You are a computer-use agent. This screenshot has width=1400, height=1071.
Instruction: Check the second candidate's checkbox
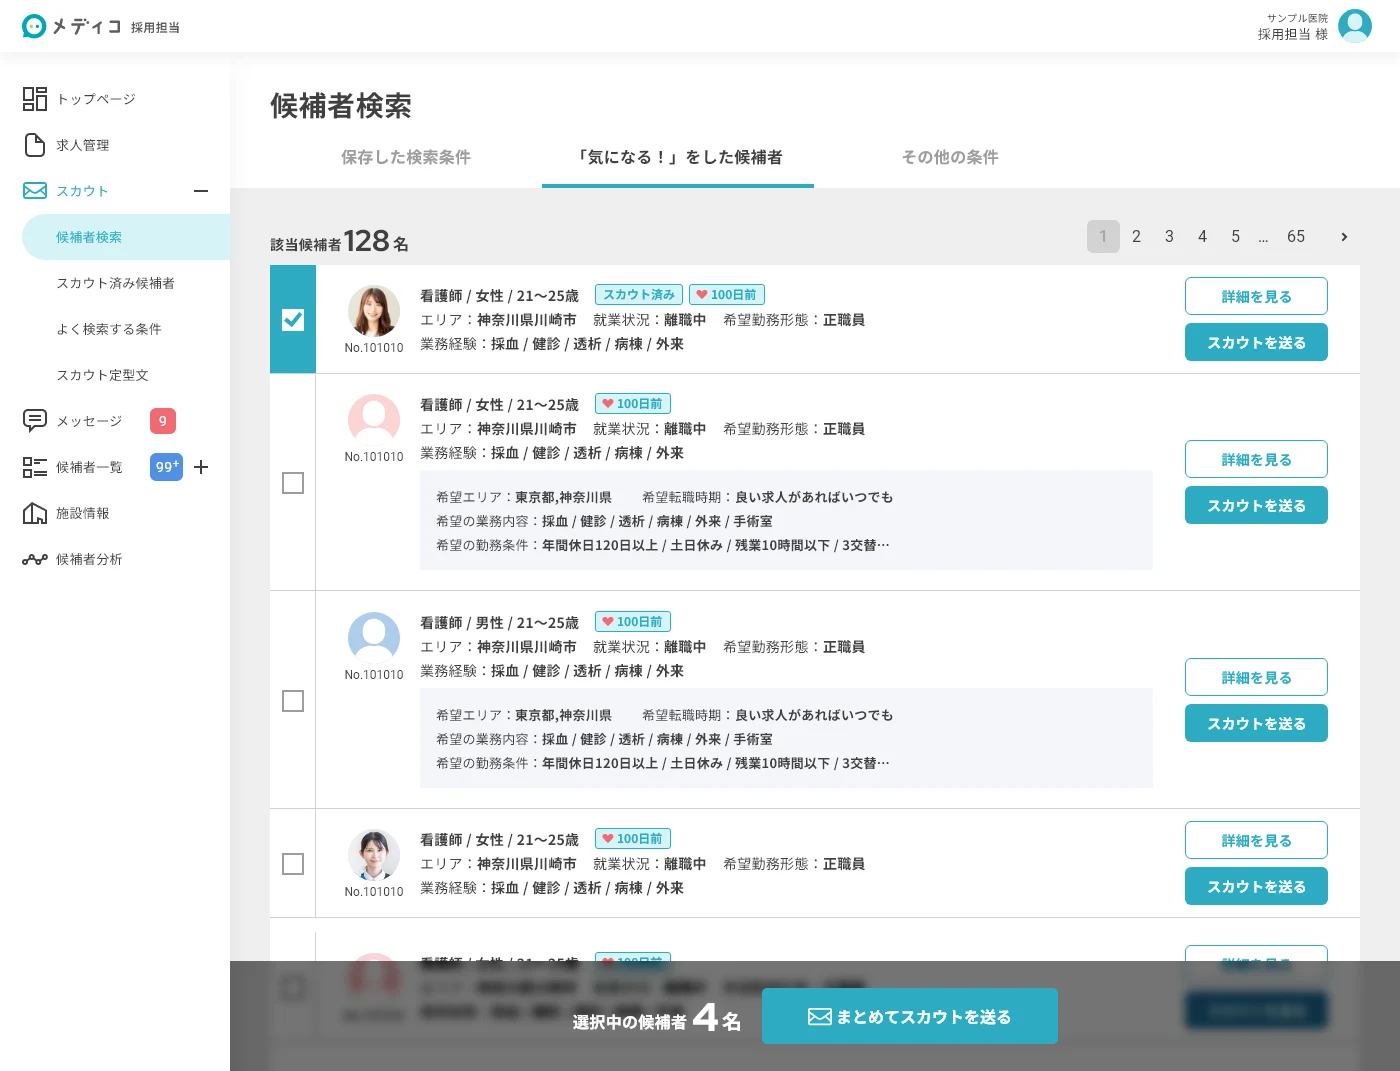[293, 483]
